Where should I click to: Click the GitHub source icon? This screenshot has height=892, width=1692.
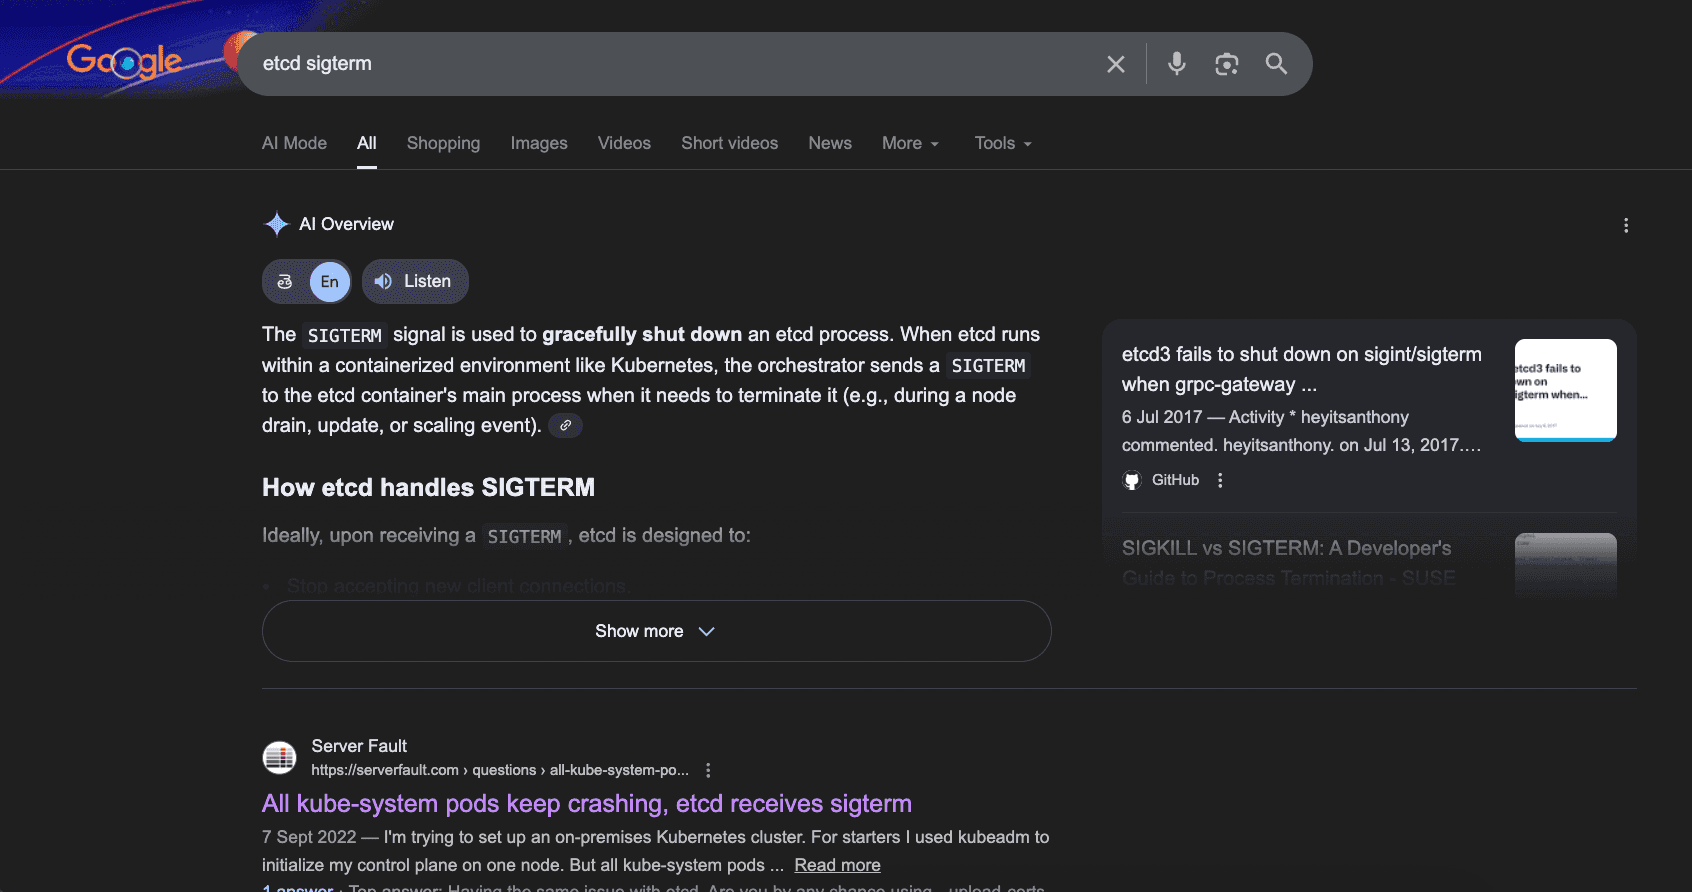1132,480
